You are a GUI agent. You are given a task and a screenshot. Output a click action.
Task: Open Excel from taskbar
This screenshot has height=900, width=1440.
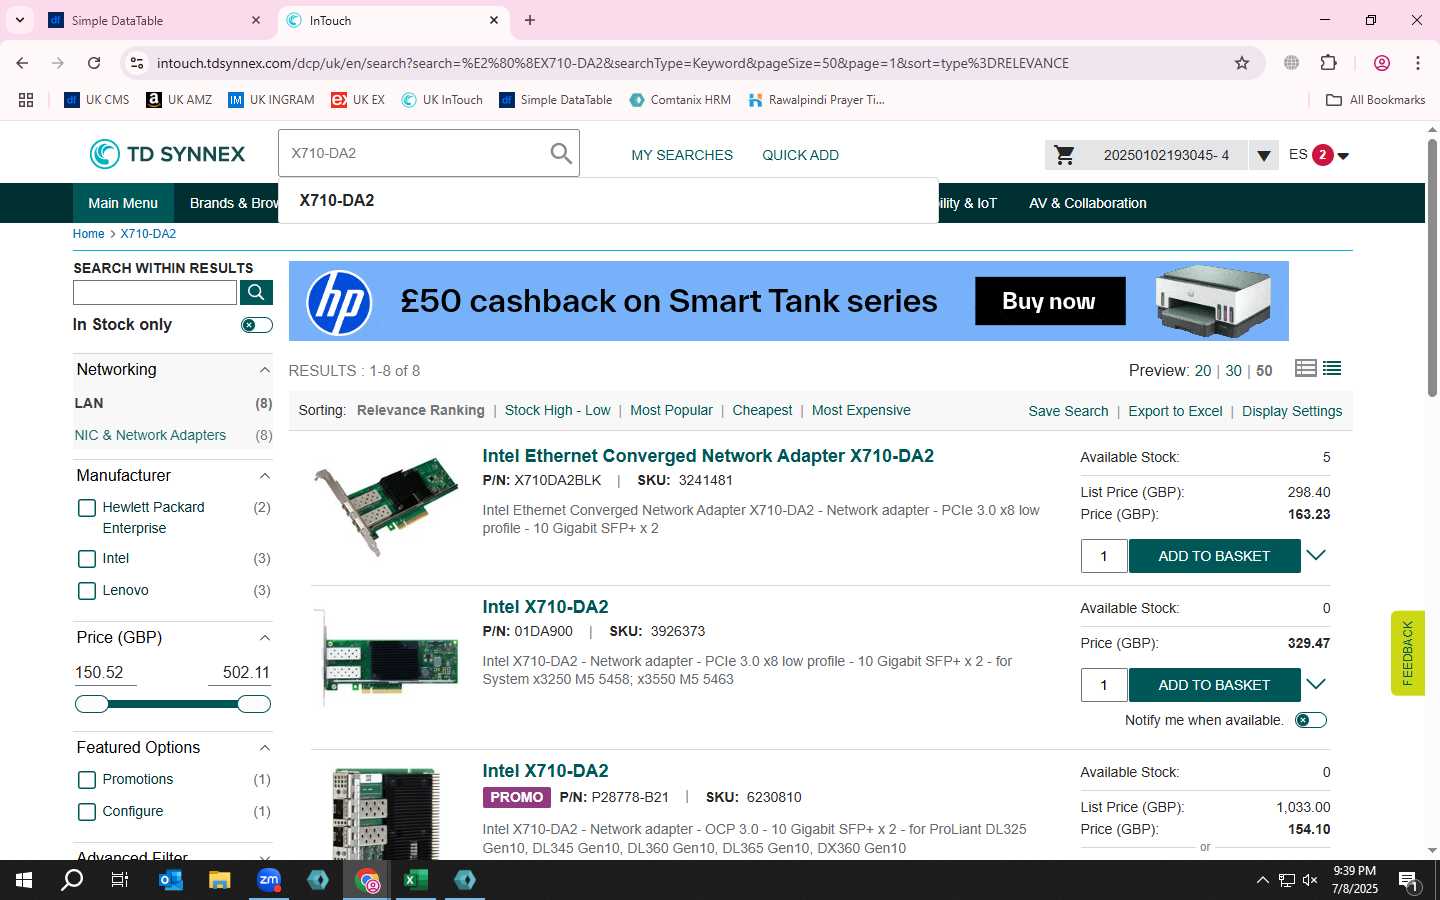click(415, 880)
